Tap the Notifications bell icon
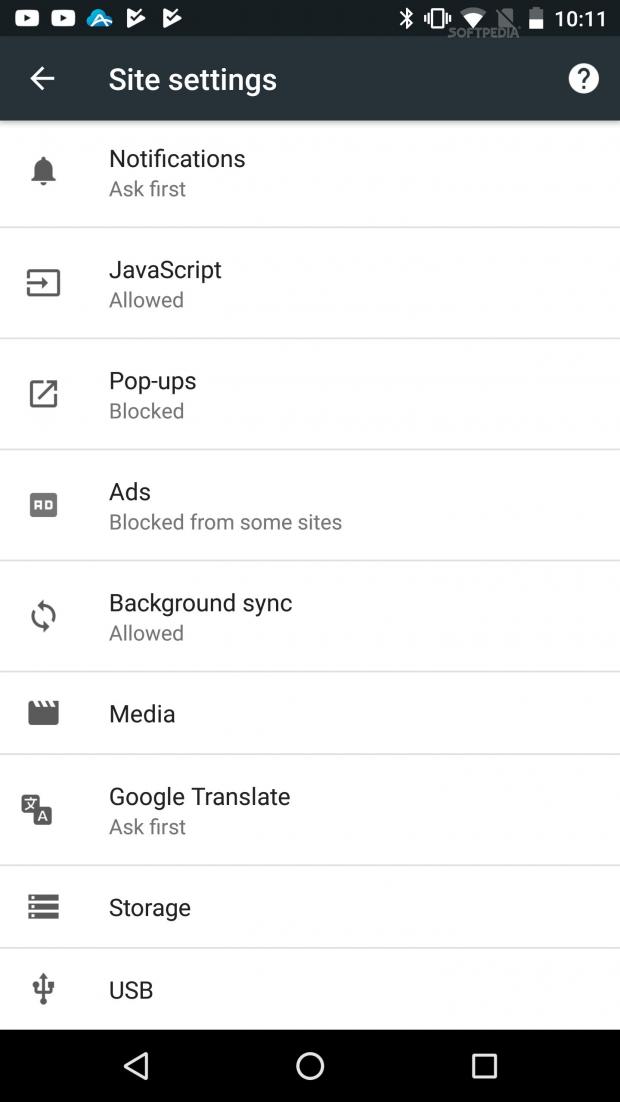Screen dimensions: 620x1102 pos(43,172)
